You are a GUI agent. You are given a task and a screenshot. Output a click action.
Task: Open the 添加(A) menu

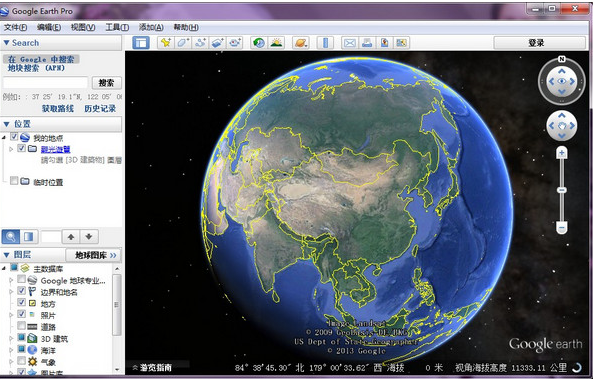[x=151, y=27]
